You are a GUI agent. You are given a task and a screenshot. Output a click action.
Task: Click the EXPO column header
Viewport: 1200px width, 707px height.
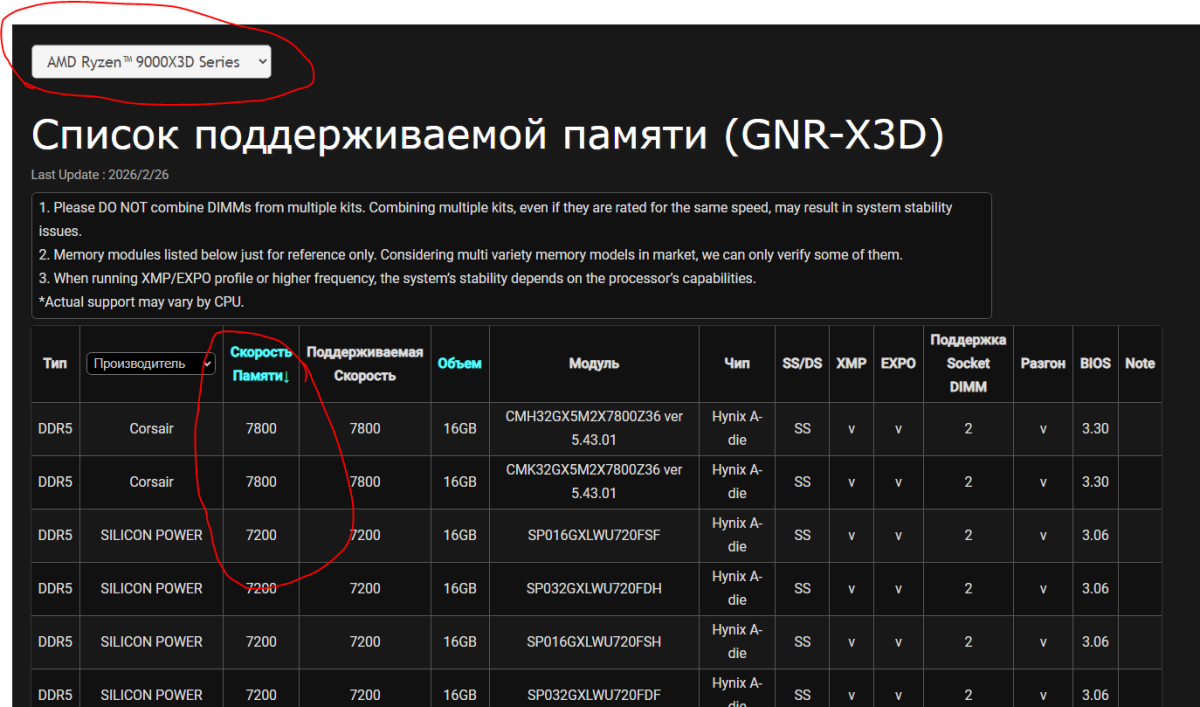898,363
